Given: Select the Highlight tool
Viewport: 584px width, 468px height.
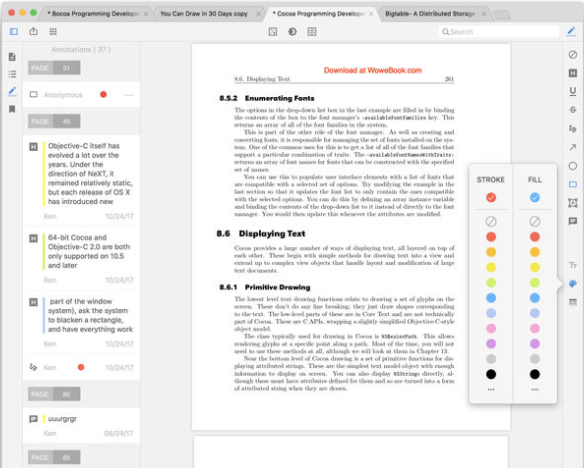Looking at the screenshot, I should point(573,73).
